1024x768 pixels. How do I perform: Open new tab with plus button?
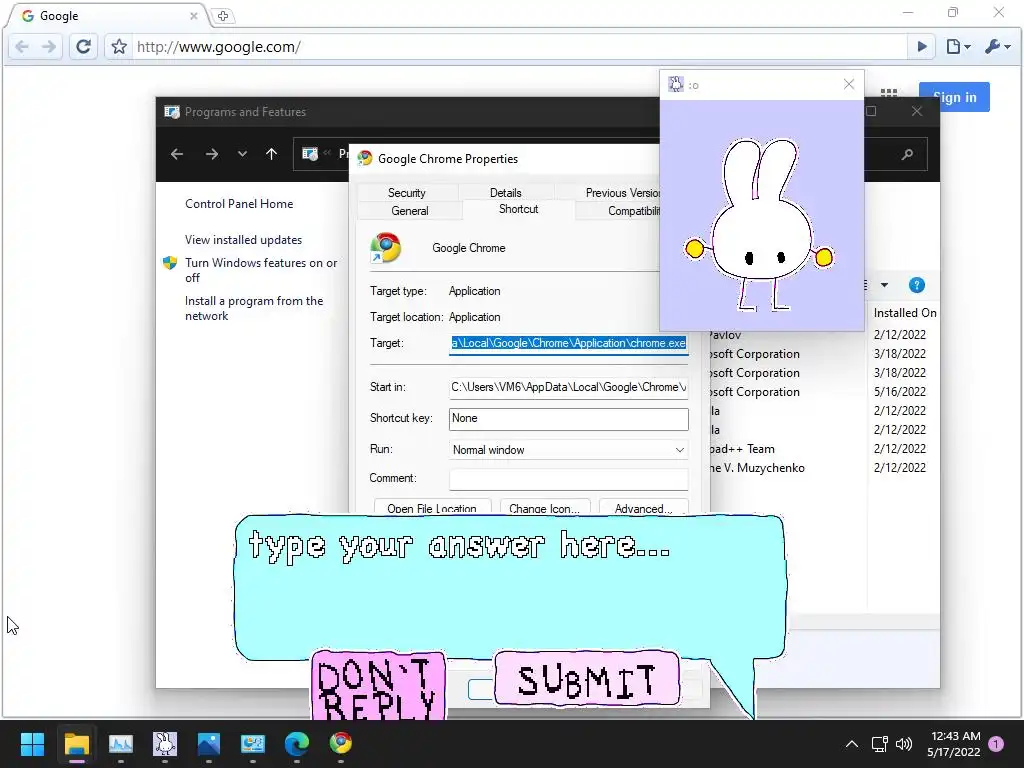(x=223, y=16)
